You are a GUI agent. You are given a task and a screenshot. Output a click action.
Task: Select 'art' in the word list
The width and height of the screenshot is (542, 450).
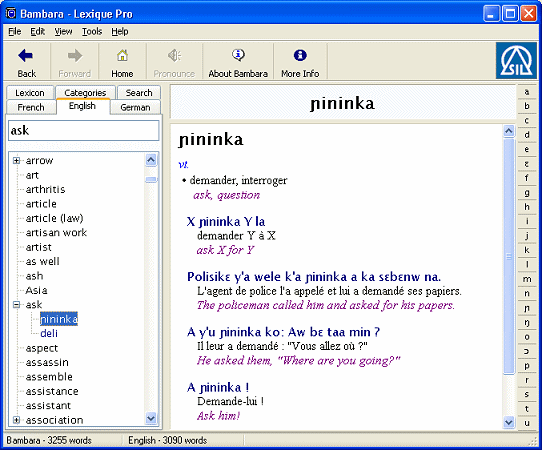point(32,175)
